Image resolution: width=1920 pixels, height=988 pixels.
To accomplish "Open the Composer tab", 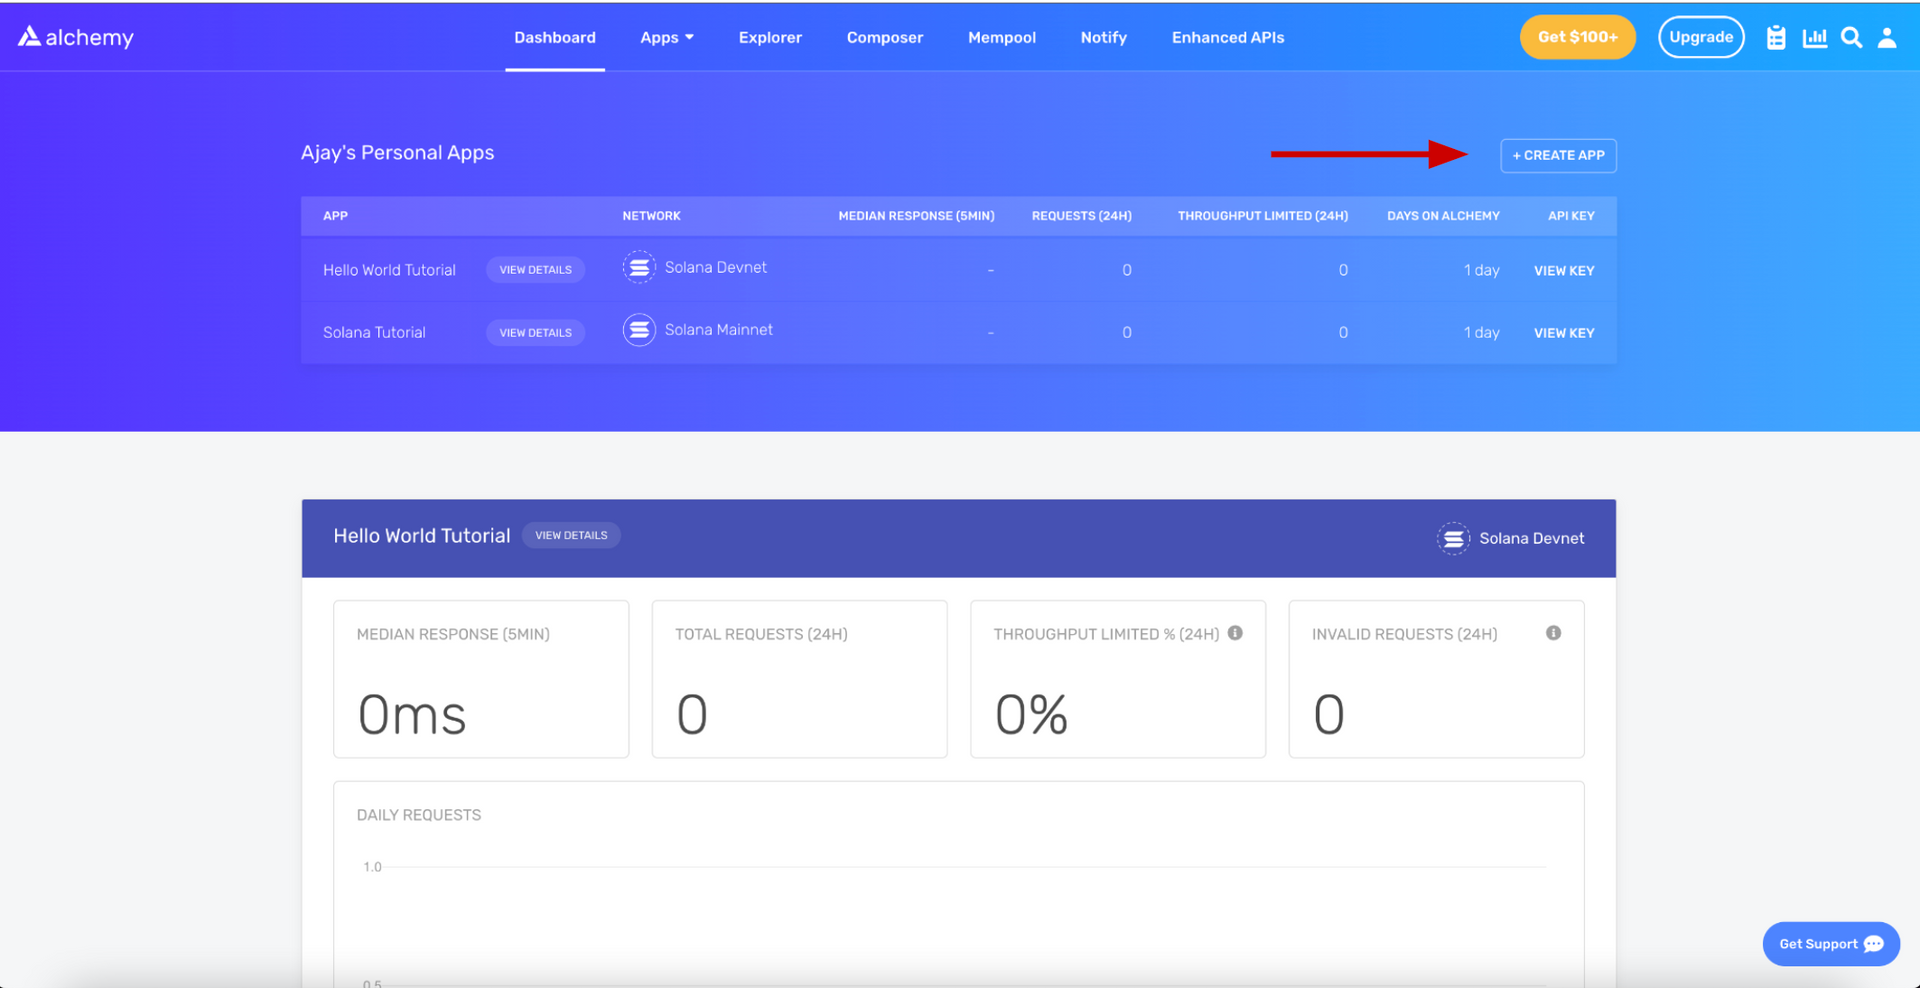I will 885,38.
